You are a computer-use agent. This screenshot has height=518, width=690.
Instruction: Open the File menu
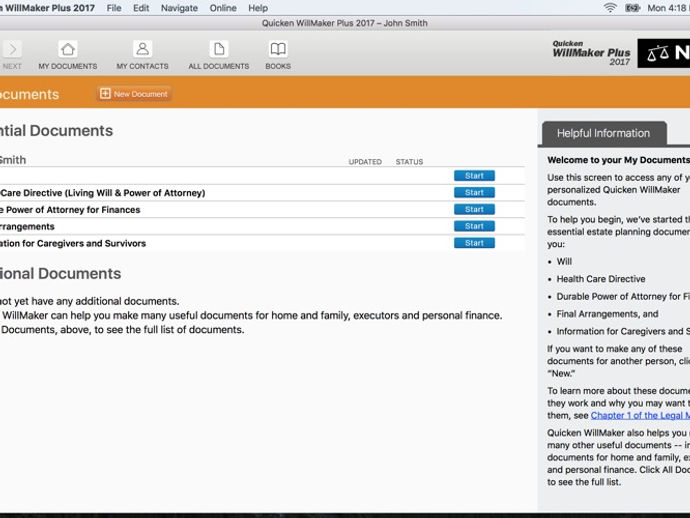114,8
